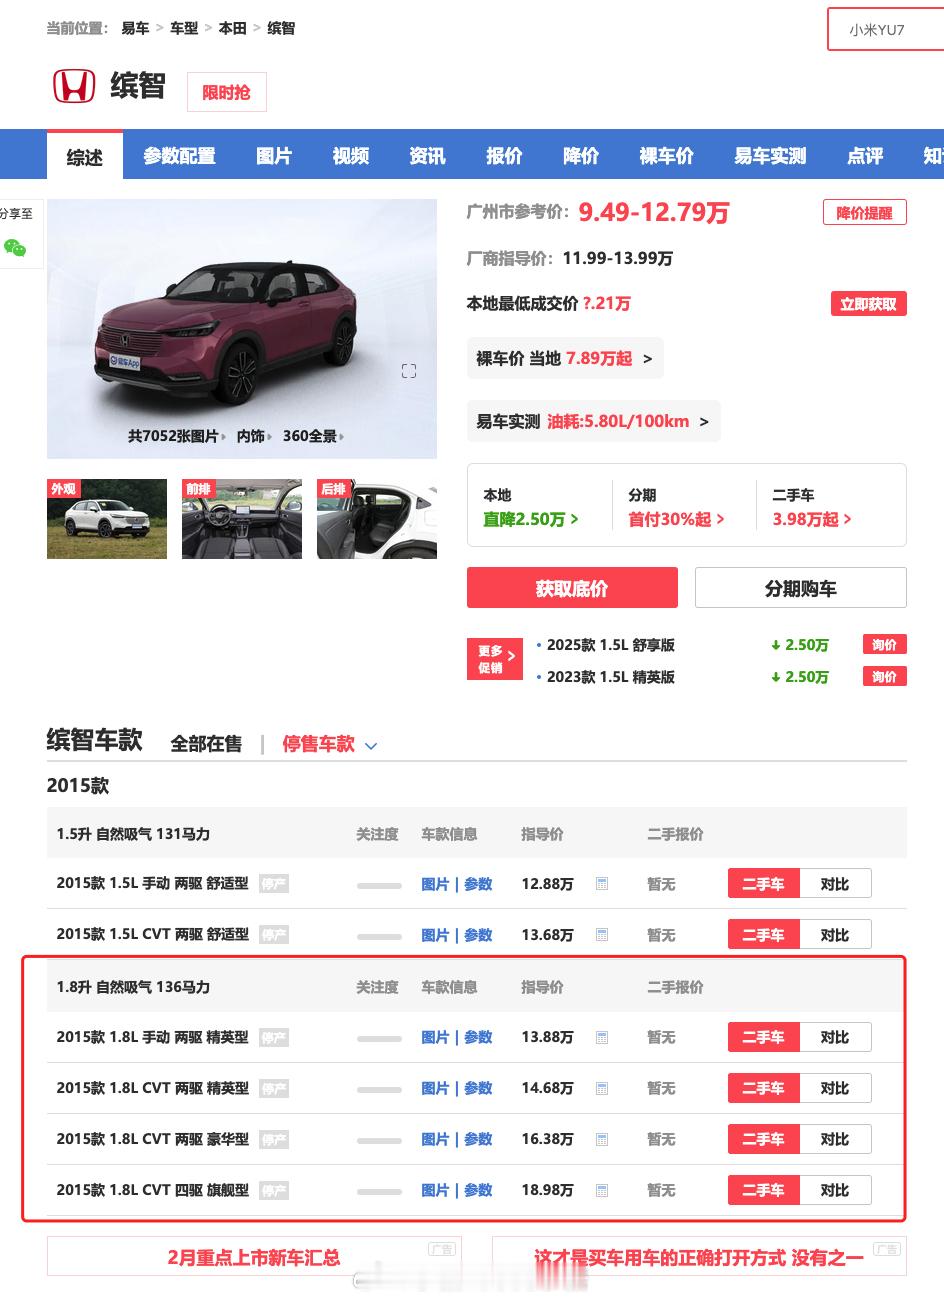Open 后排 rear-seat thumbnail
The height and width of the screenshot is (1300, 944).
point(377,519)
